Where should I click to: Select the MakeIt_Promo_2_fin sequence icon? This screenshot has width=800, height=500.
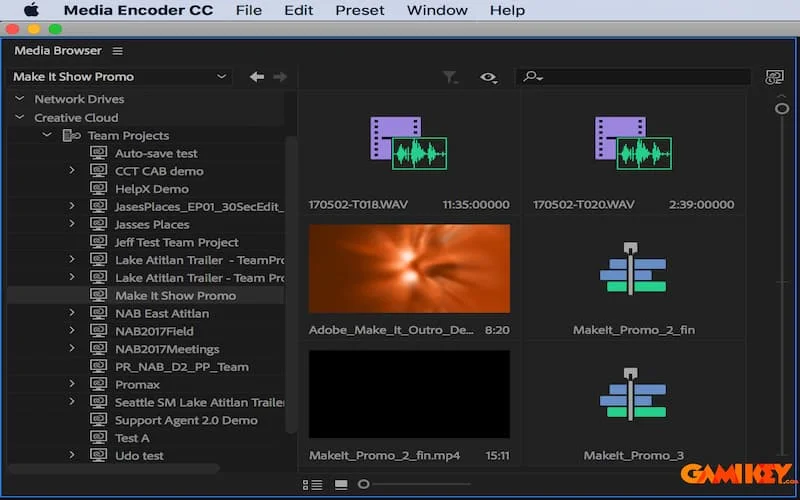point(633,269)
